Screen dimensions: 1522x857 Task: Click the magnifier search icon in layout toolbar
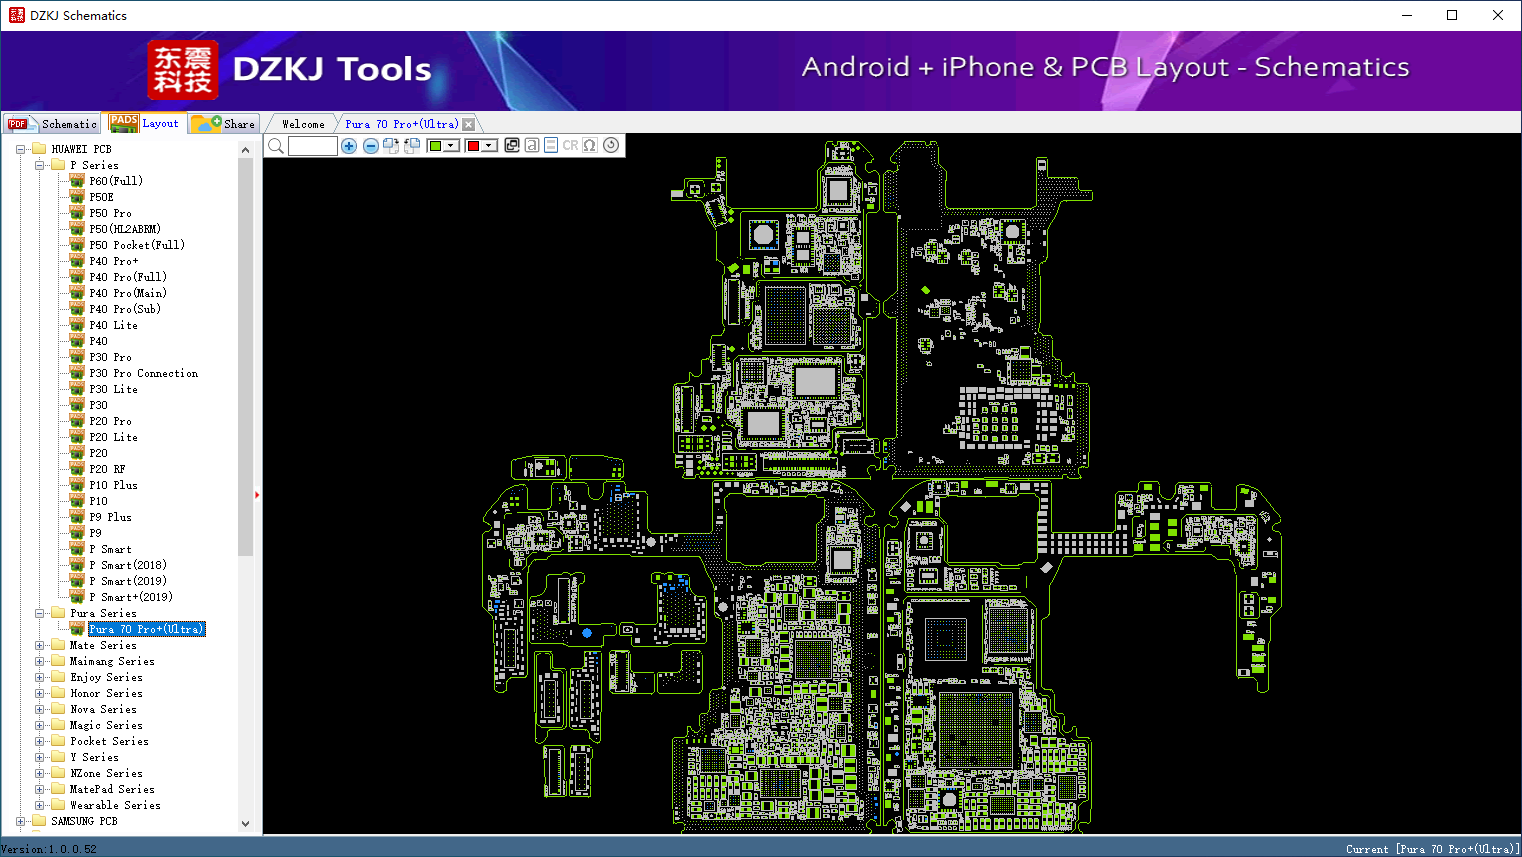coord(276,146)
